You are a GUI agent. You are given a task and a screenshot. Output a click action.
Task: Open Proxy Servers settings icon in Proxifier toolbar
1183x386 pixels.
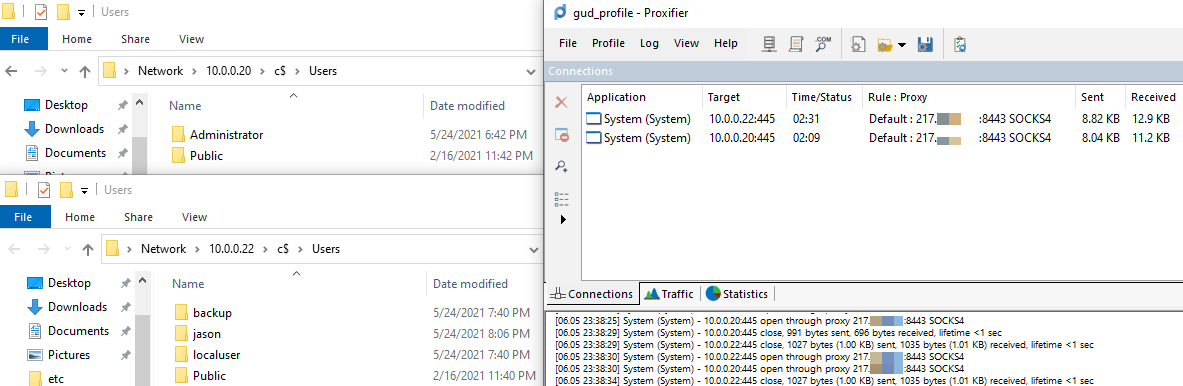coord(770,44)
